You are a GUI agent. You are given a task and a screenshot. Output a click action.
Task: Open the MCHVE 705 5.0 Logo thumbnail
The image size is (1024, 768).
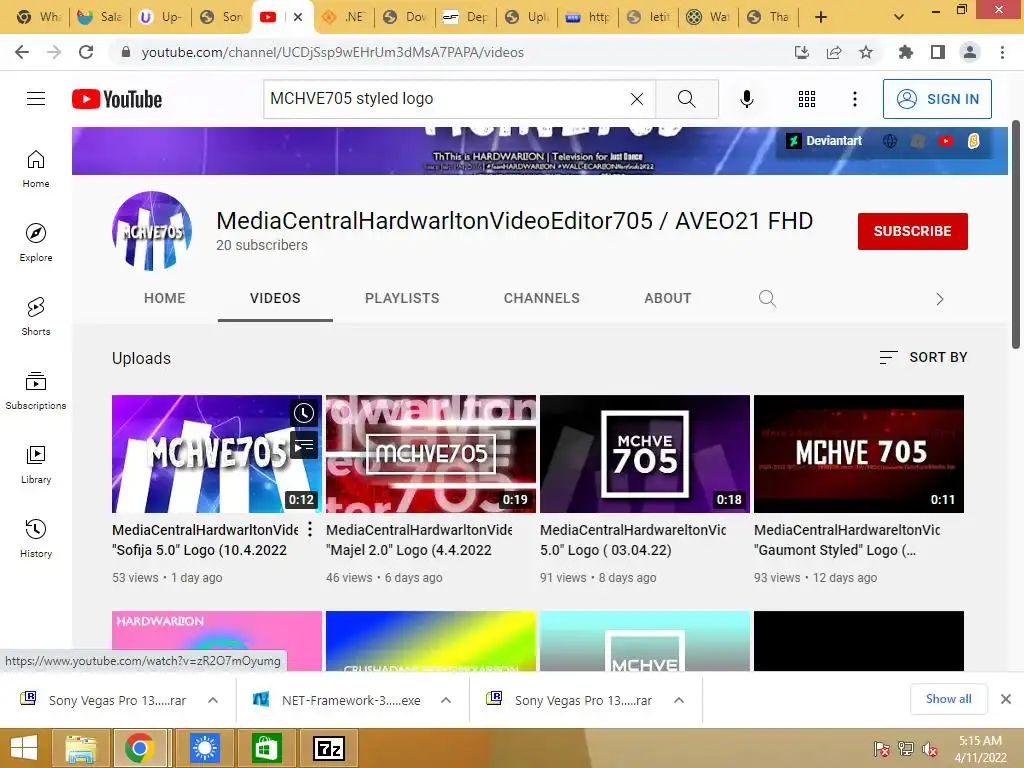(x=645, y=454)
